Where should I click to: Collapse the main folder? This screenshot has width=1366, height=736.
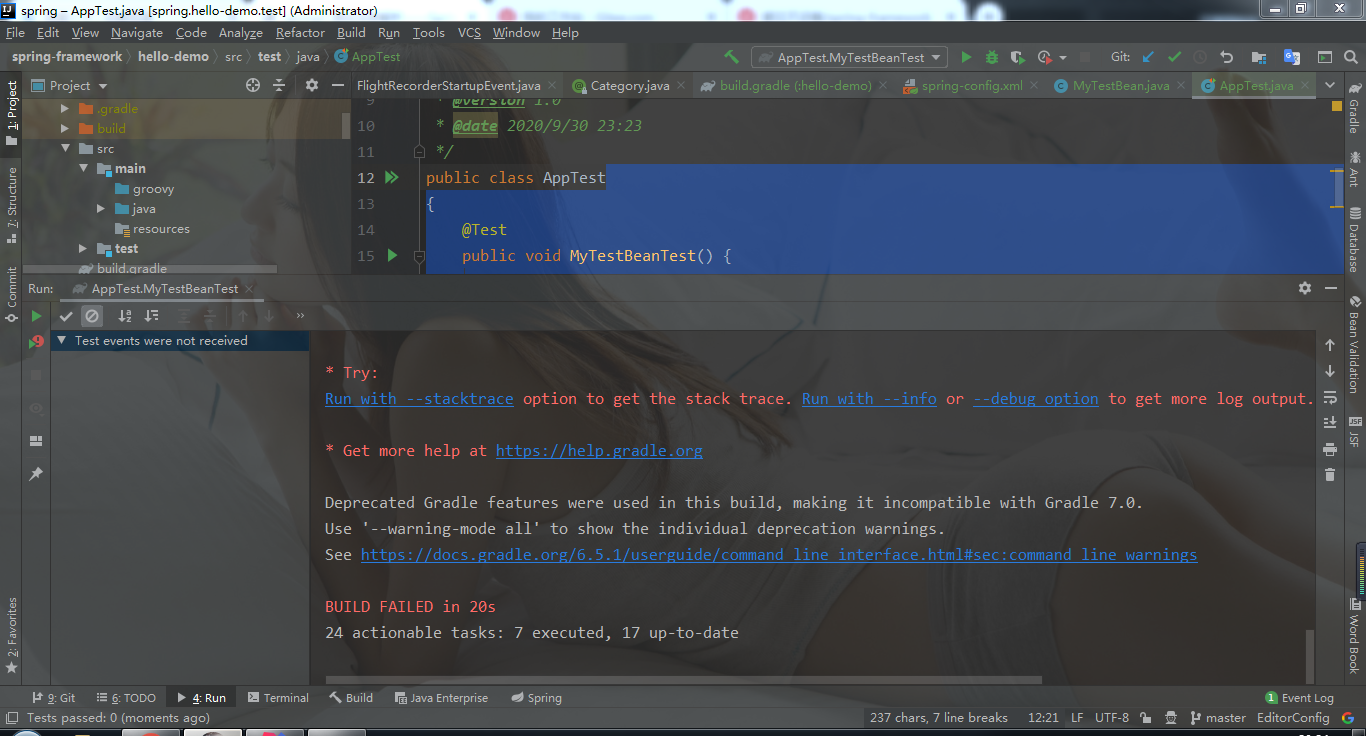click(x=84, y=168)
